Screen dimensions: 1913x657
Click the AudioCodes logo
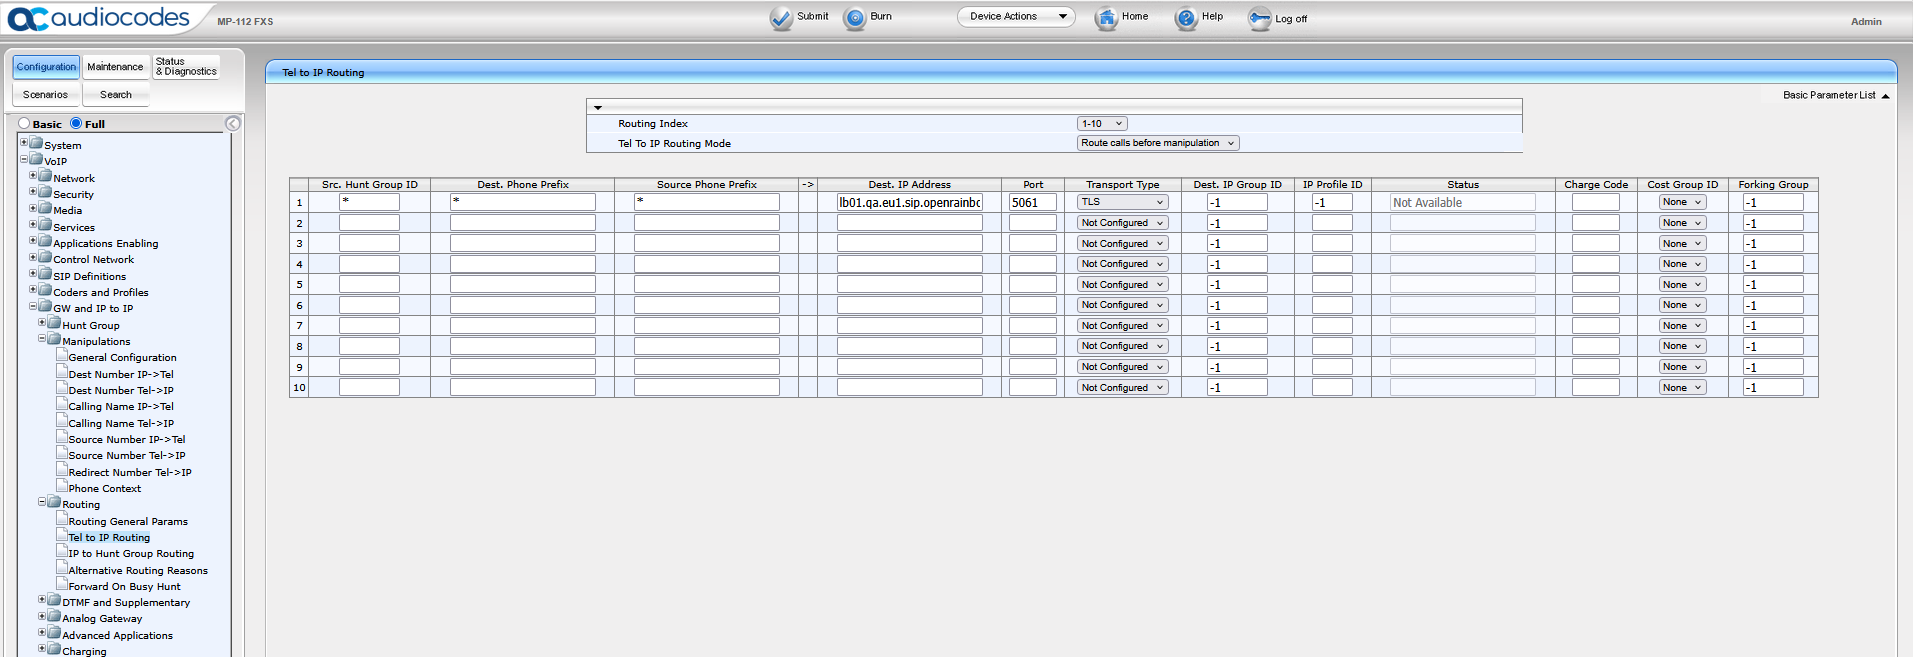click(x=98, y=18)
